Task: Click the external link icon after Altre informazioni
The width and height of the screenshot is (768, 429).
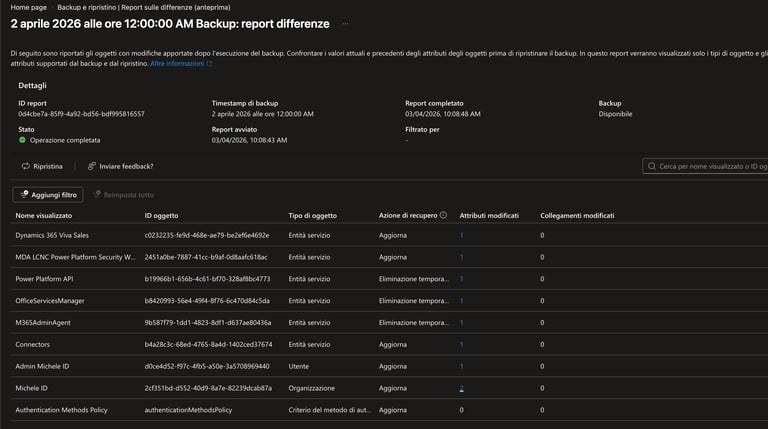Action: click(x=209, y=62)
